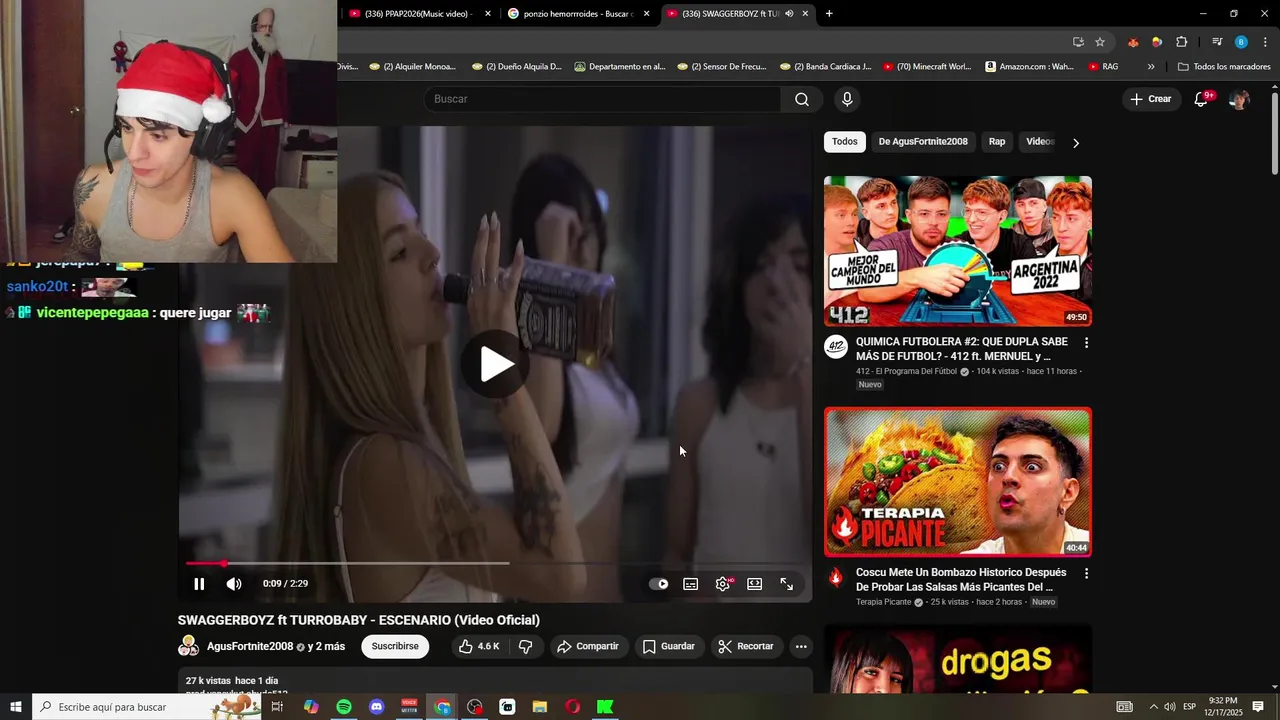The height and width of the screenshot is (720, 1280).
Task: Select the Rap filter chip
Action: 997,142
